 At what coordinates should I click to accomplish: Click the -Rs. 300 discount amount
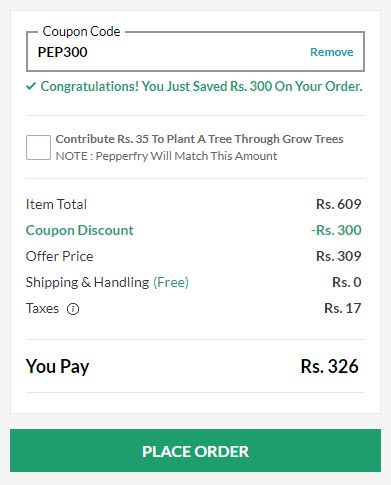336,230
